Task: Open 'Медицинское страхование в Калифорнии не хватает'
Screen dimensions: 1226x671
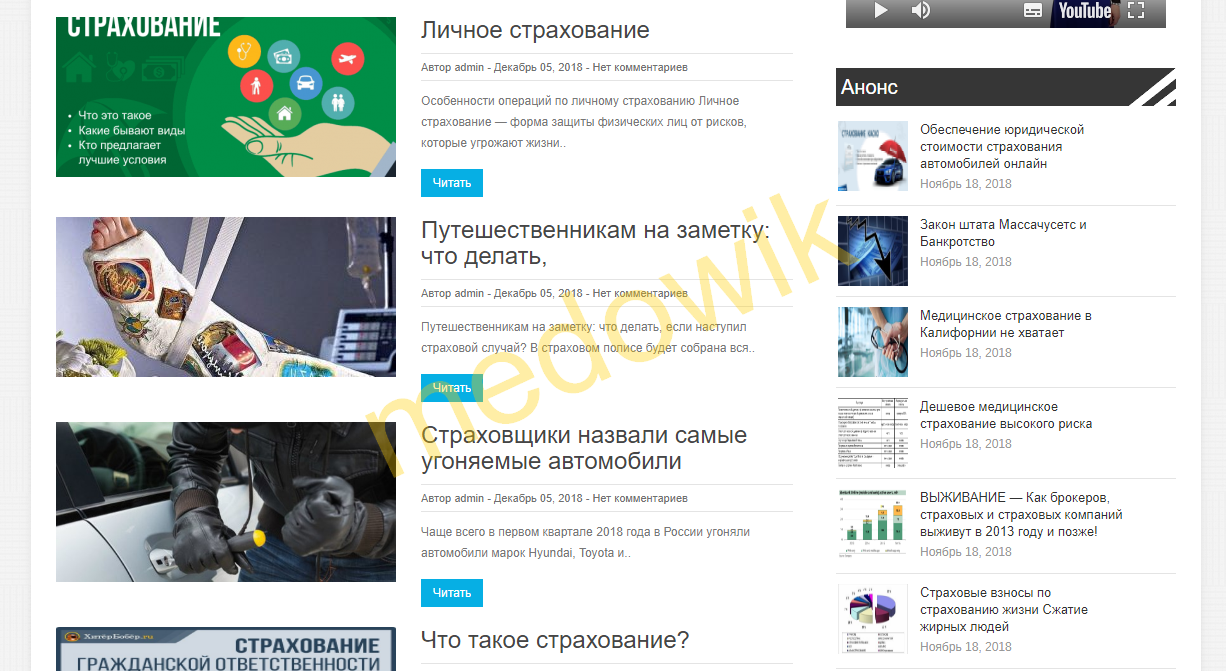Action: click(x=1006, y=324)
